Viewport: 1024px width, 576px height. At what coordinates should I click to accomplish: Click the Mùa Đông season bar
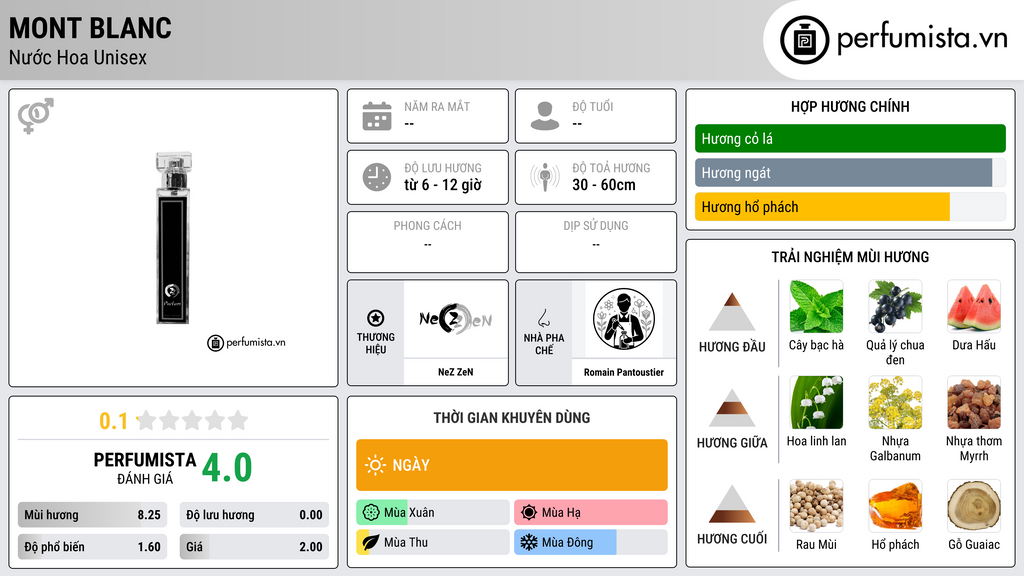point(591,542)
